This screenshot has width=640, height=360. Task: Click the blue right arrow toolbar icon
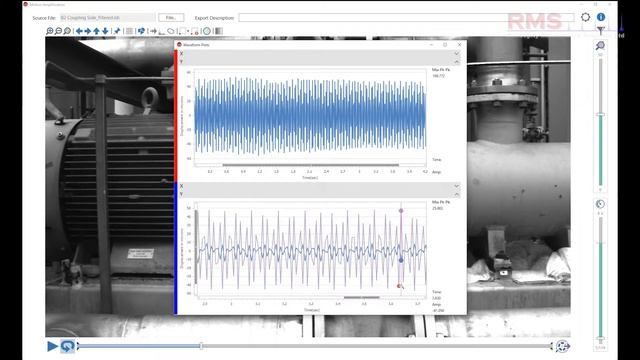88,31
